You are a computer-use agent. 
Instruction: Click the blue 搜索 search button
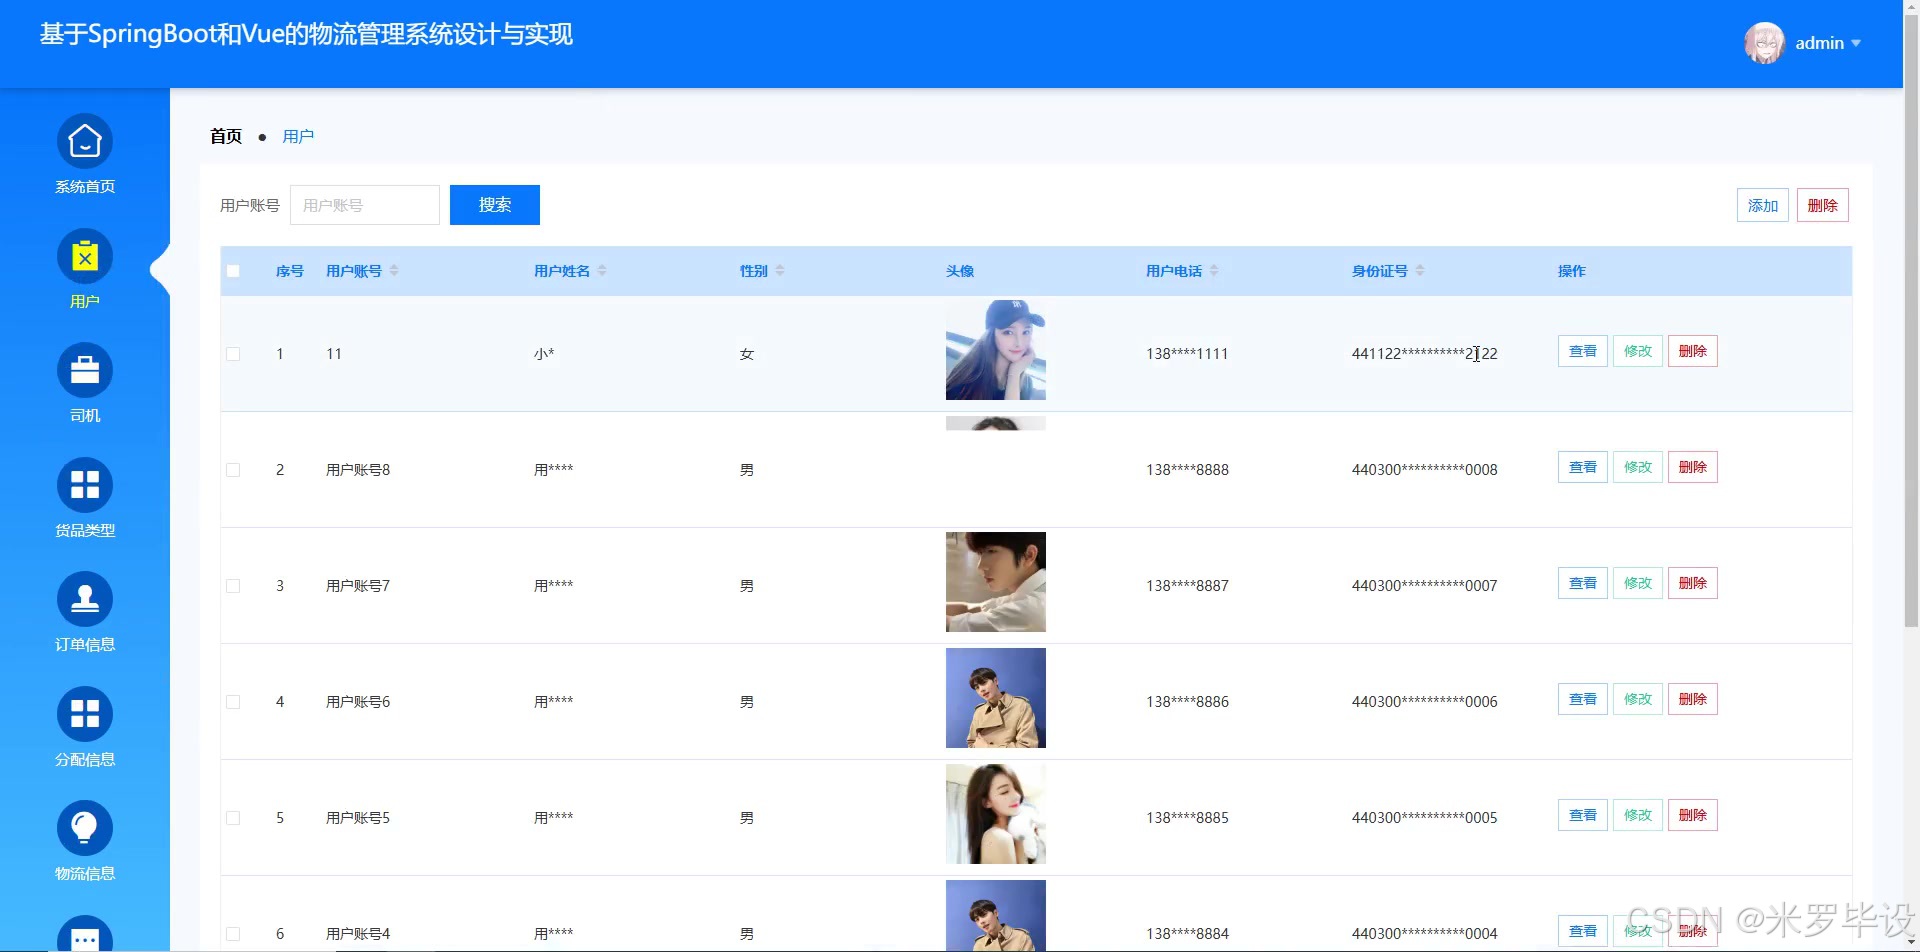point(495,205)
